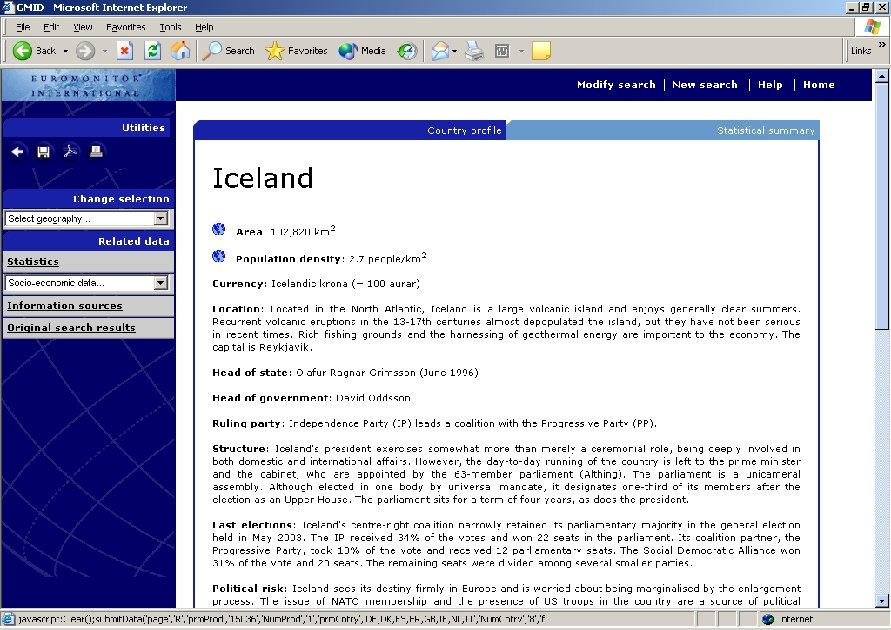Click the Iceland page heading
Image resolution: width=891 pixels, height=630 pixels.
point(263,178)
